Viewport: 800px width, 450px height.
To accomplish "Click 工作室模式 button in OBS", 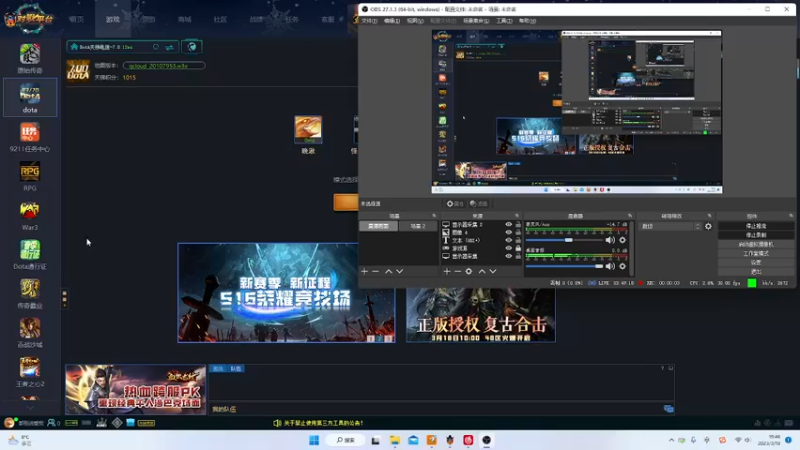I will pyautogui.click(x=756, y=254).
